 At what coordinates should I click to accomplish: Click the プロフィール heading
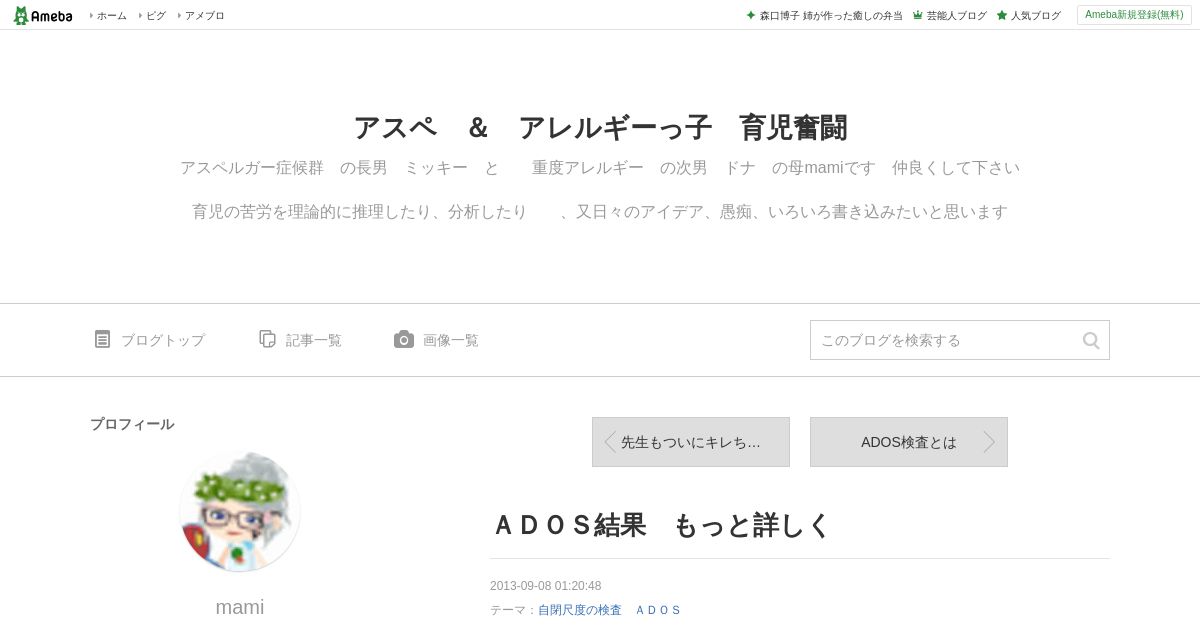[x=132, y=424]
